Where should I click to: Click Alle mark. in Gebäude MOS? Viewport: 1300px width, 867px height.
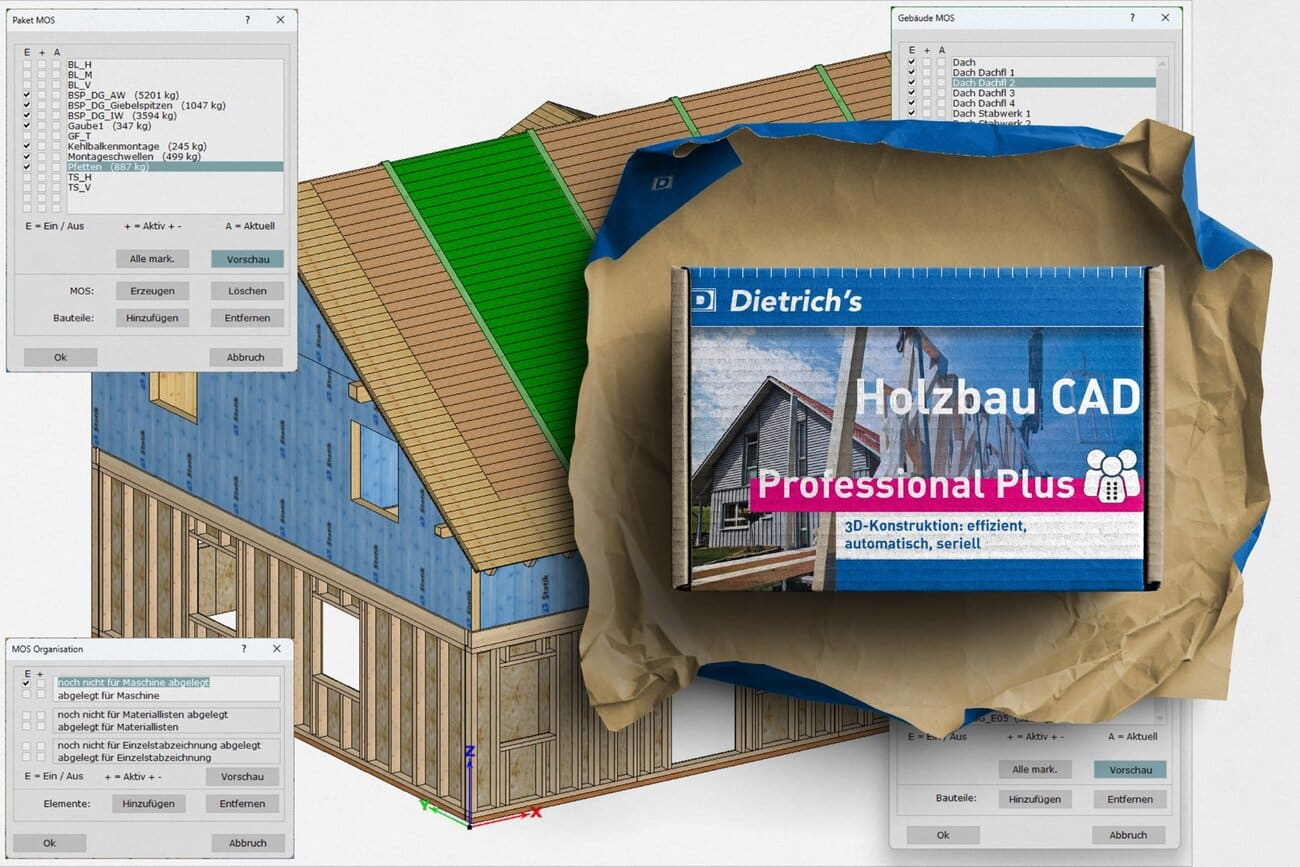pyautogui.click(x=1035, y=770)
